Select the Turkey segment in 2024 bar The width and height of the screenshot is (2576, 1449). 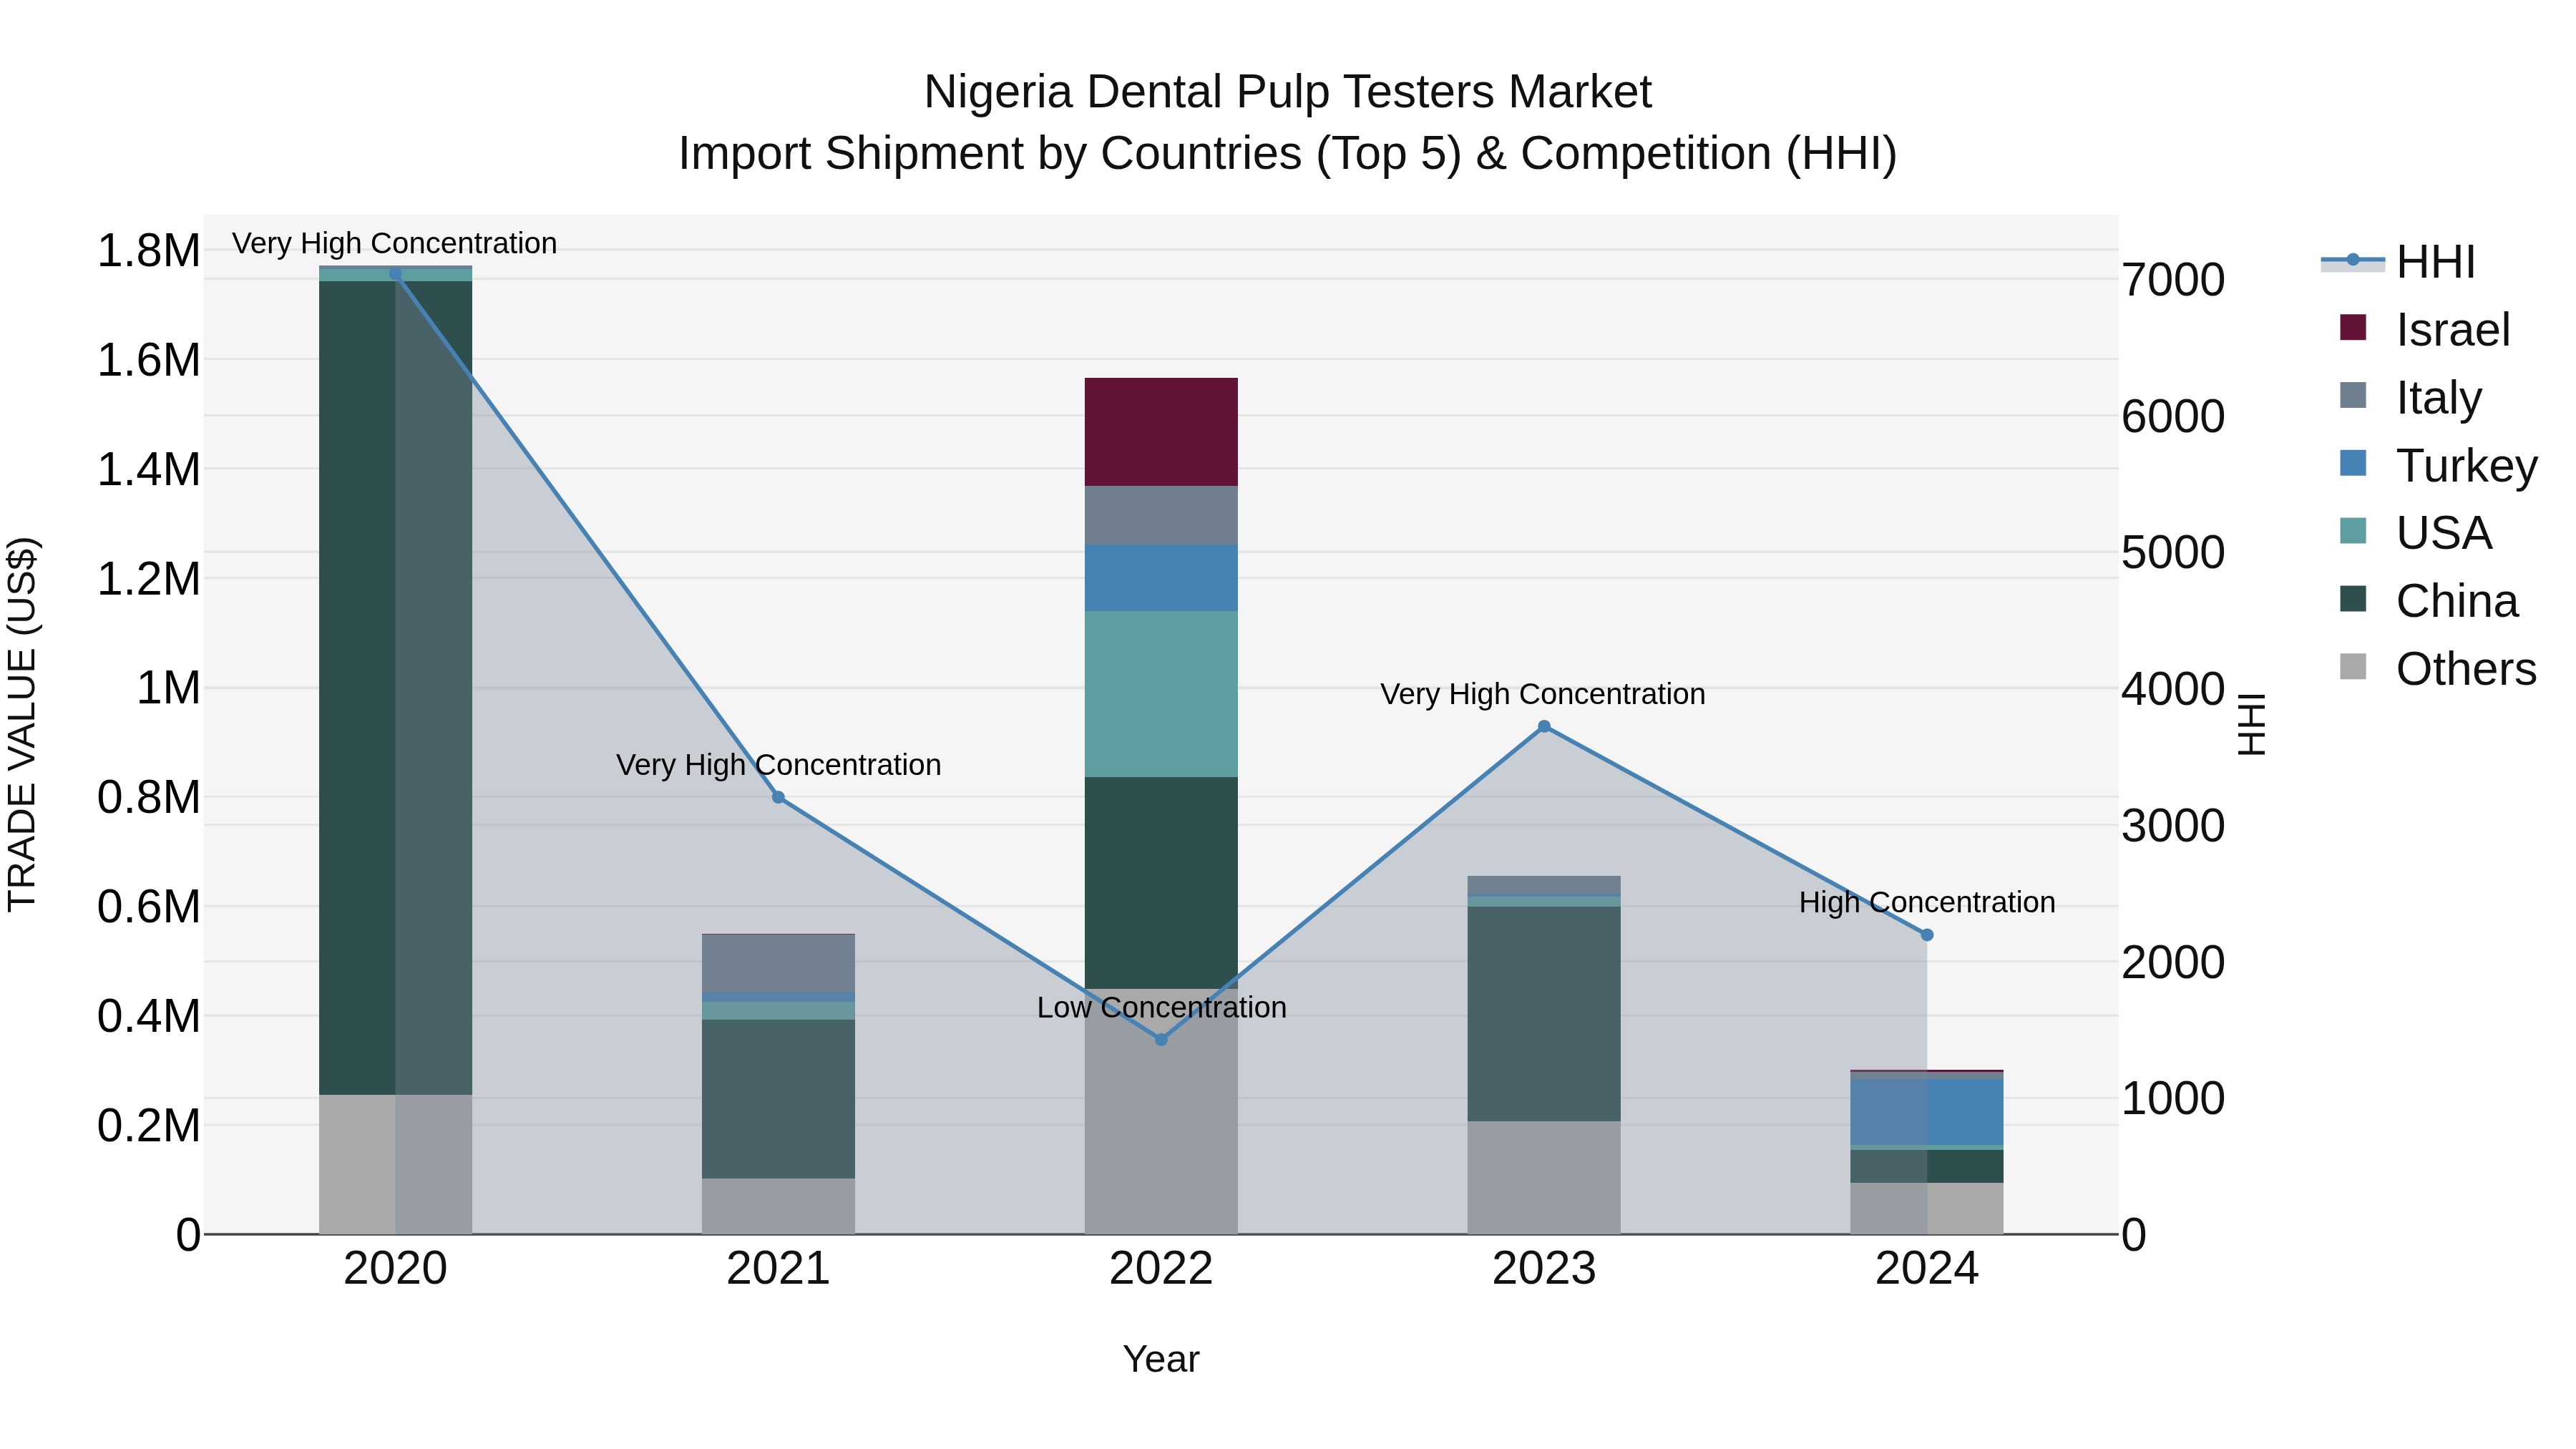[1927, 1112]
